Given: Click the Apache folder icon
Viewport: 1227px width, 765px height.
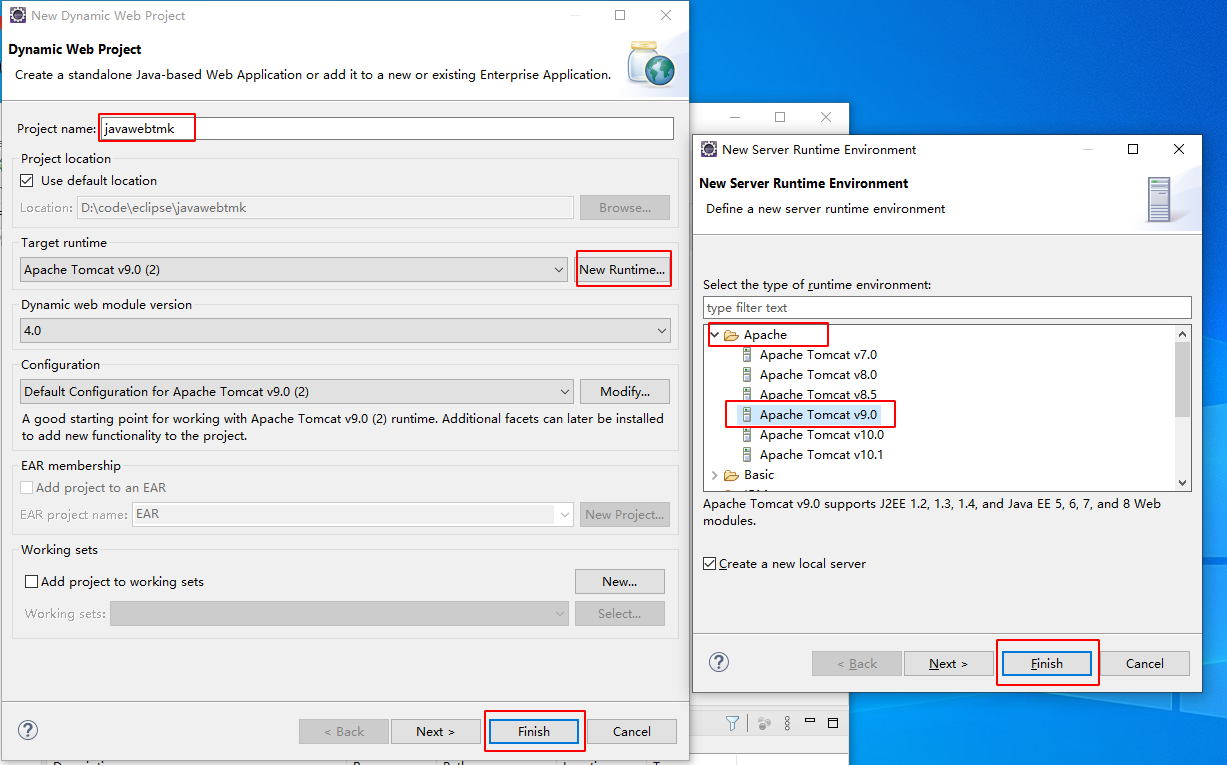Looking at the screenshot, I should tap(731, 335).
